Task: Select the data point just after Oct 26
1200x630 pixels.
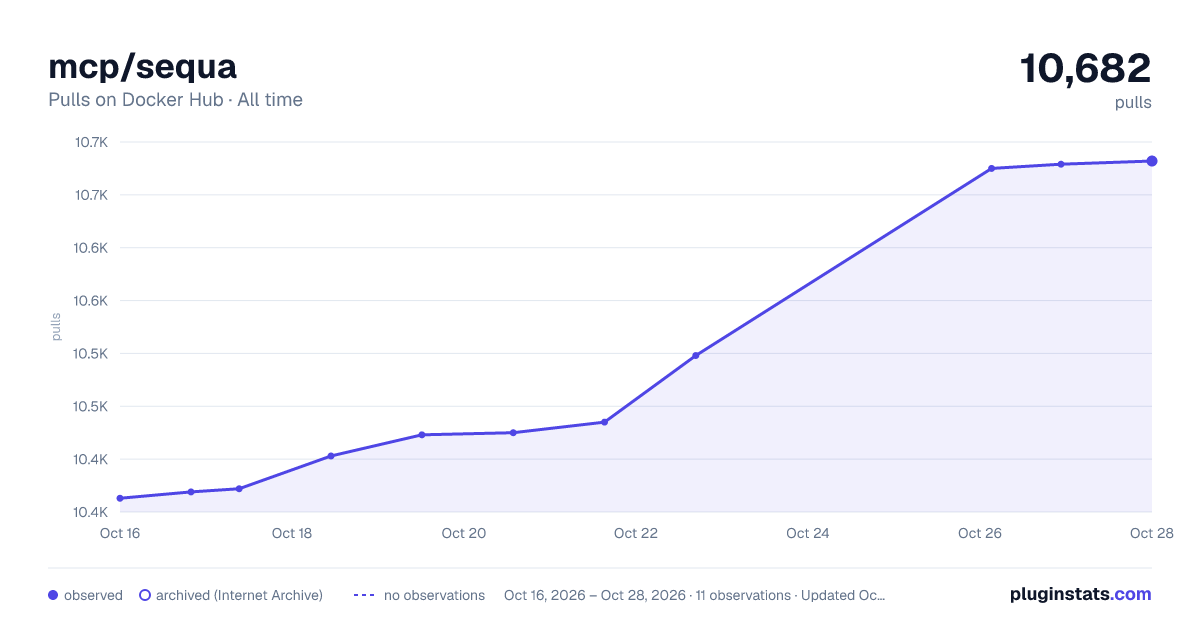Action: (991, 168)
